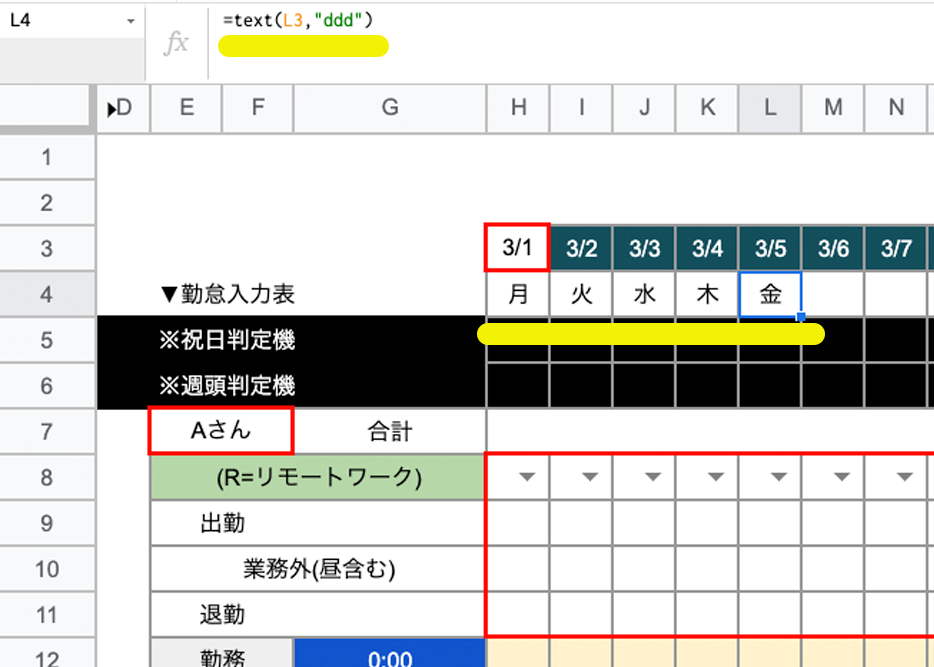Image resolution: width=934 pixels, height=667 pixels.
Task: Click the 木 weekday cell
Action: (707, 294)
